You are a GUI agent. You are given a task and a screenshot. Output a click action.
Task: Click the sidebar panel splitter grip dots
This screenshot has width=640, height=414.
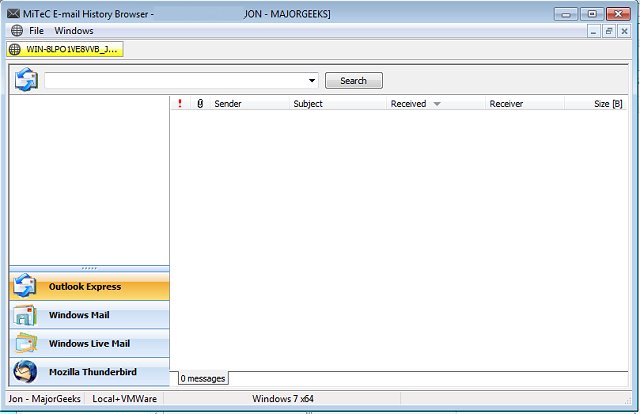point(89,268)
